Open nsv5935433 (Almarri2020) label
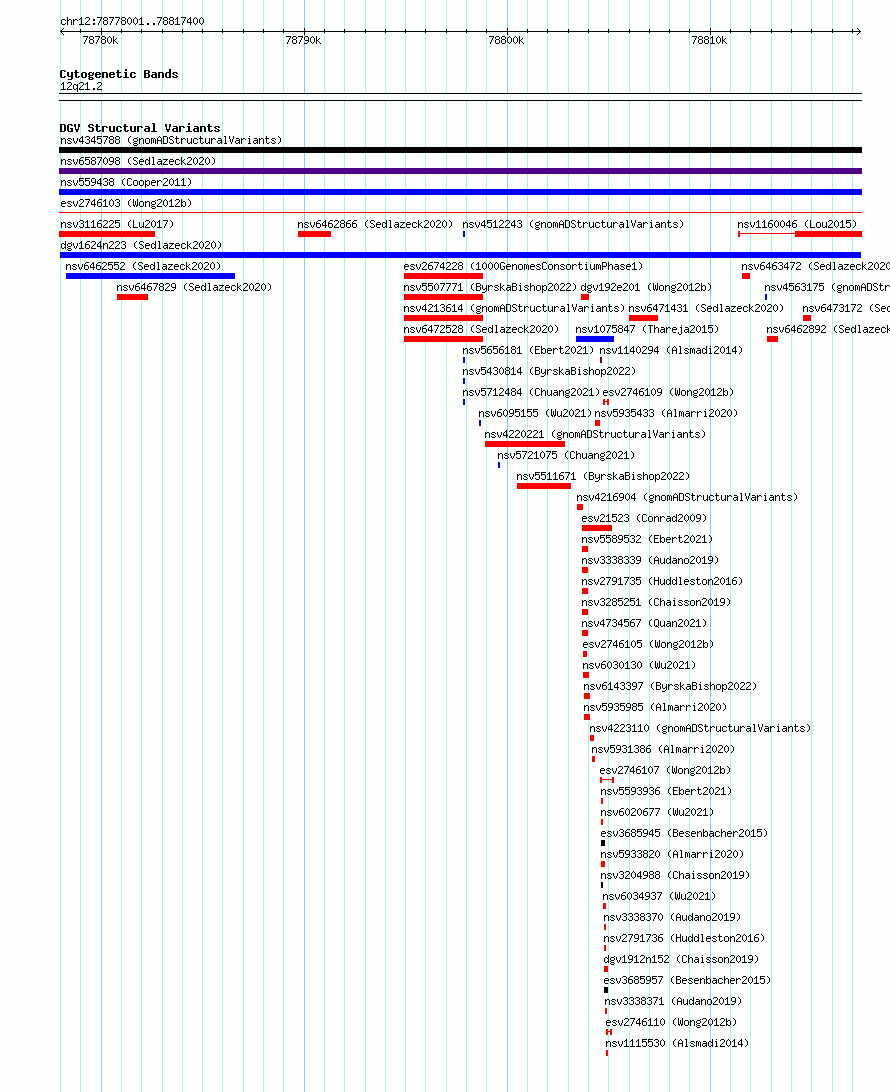The width and height of the screenshot is (890, 1092). click(x=666, y=413)
